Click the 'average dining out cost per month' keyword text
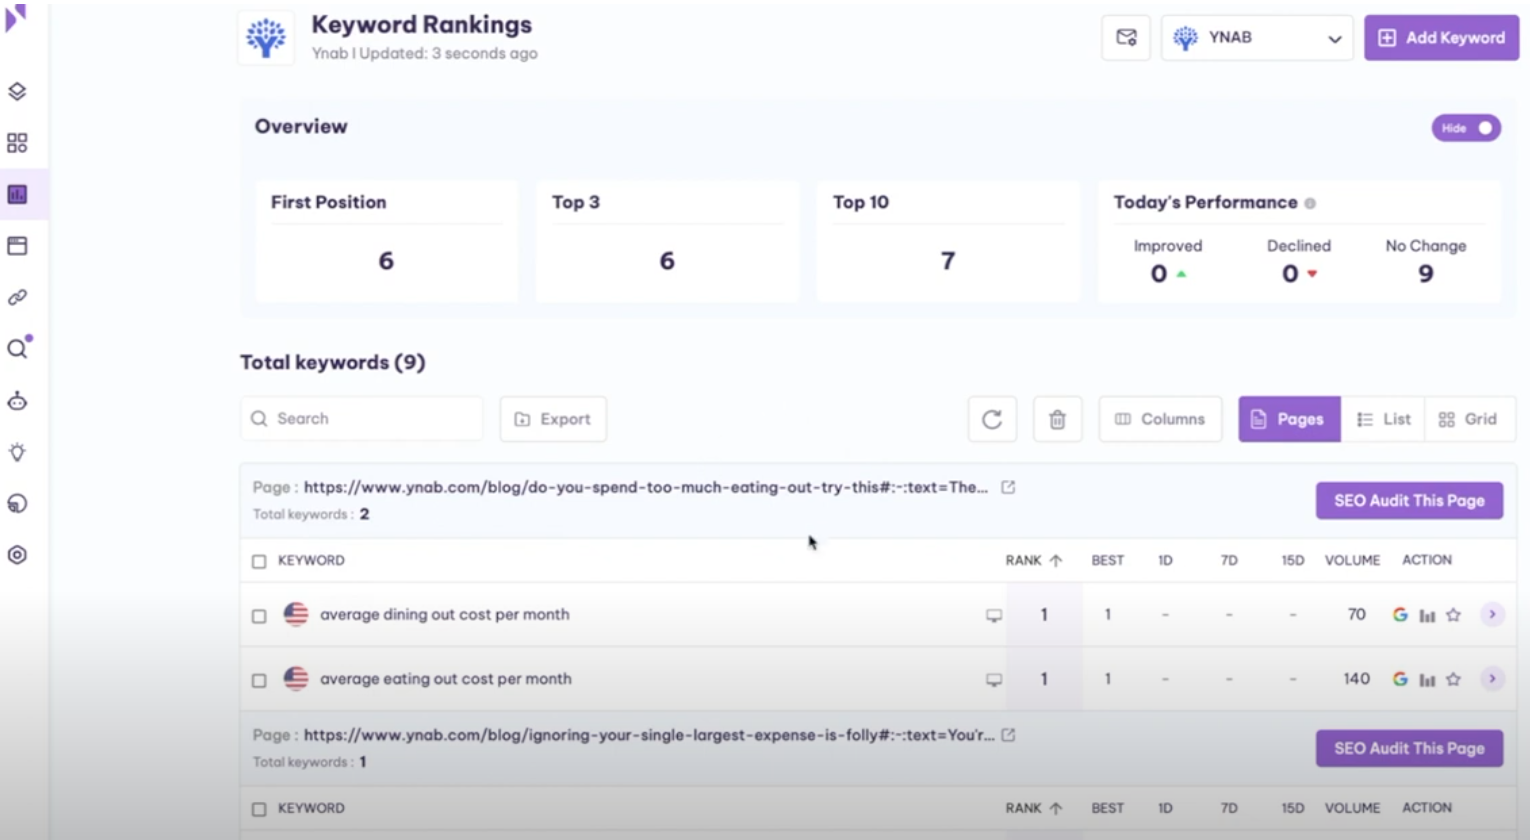Screen dimensions: 1530x840 (444, 614)
